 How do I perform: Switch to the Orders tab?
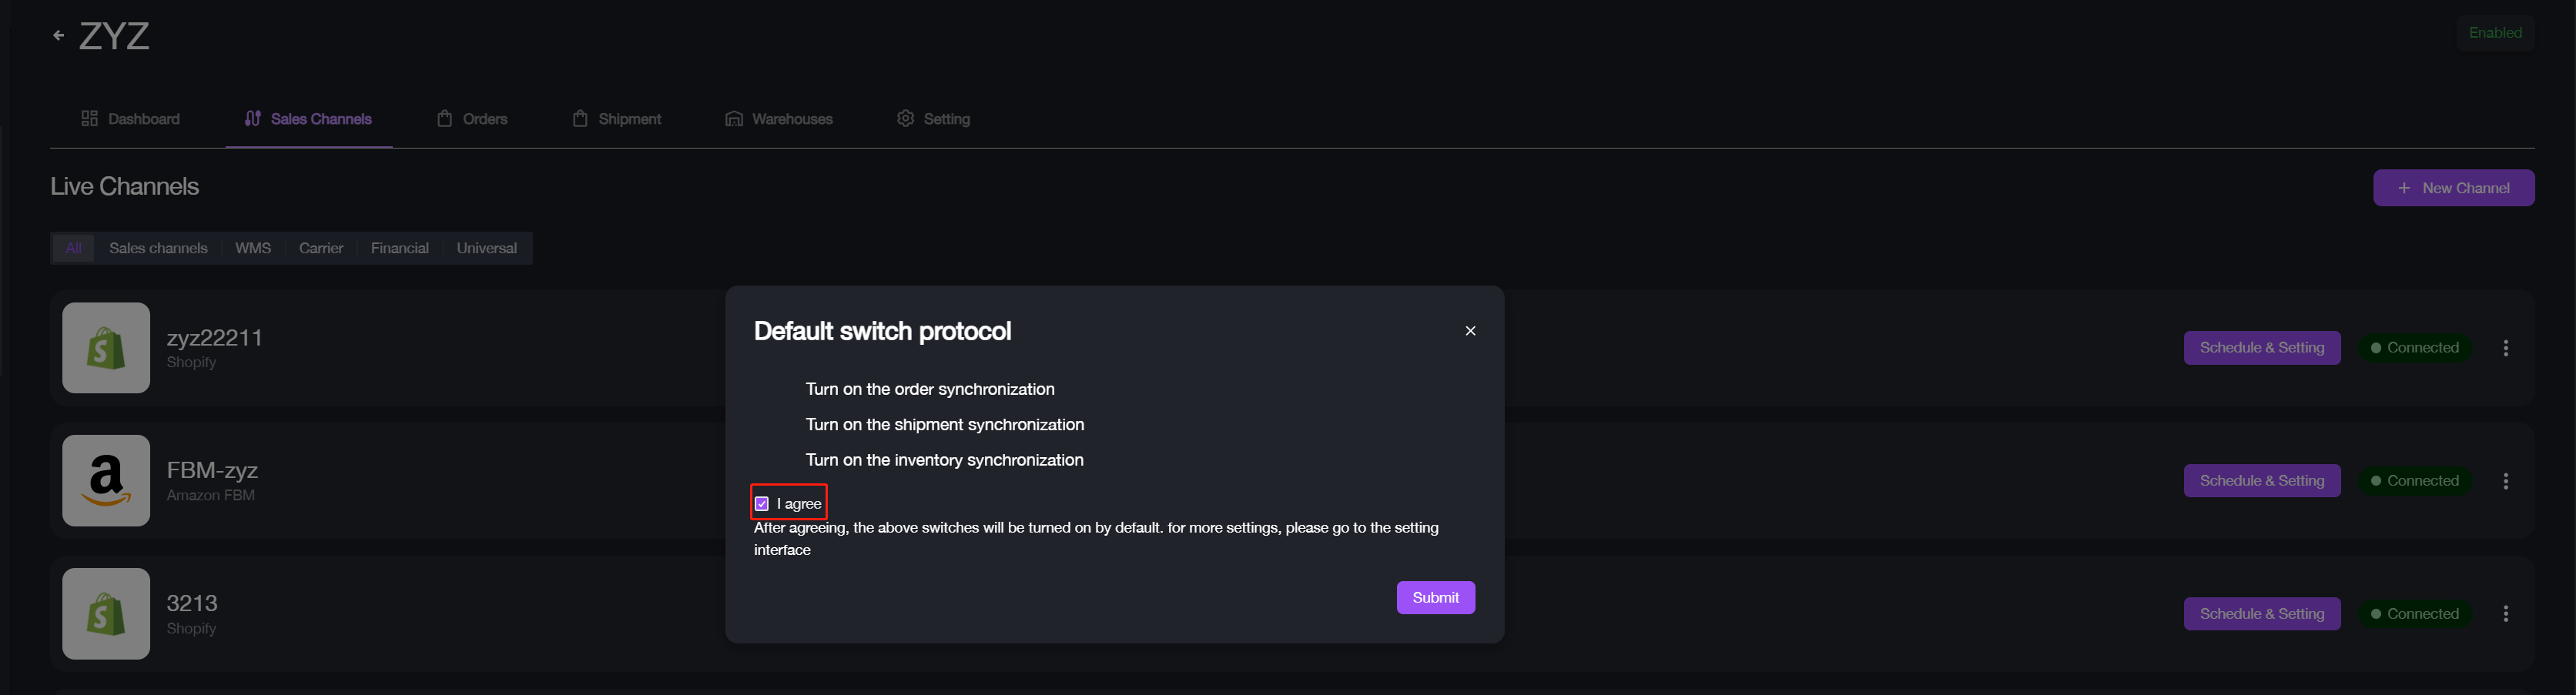[472, 119]
